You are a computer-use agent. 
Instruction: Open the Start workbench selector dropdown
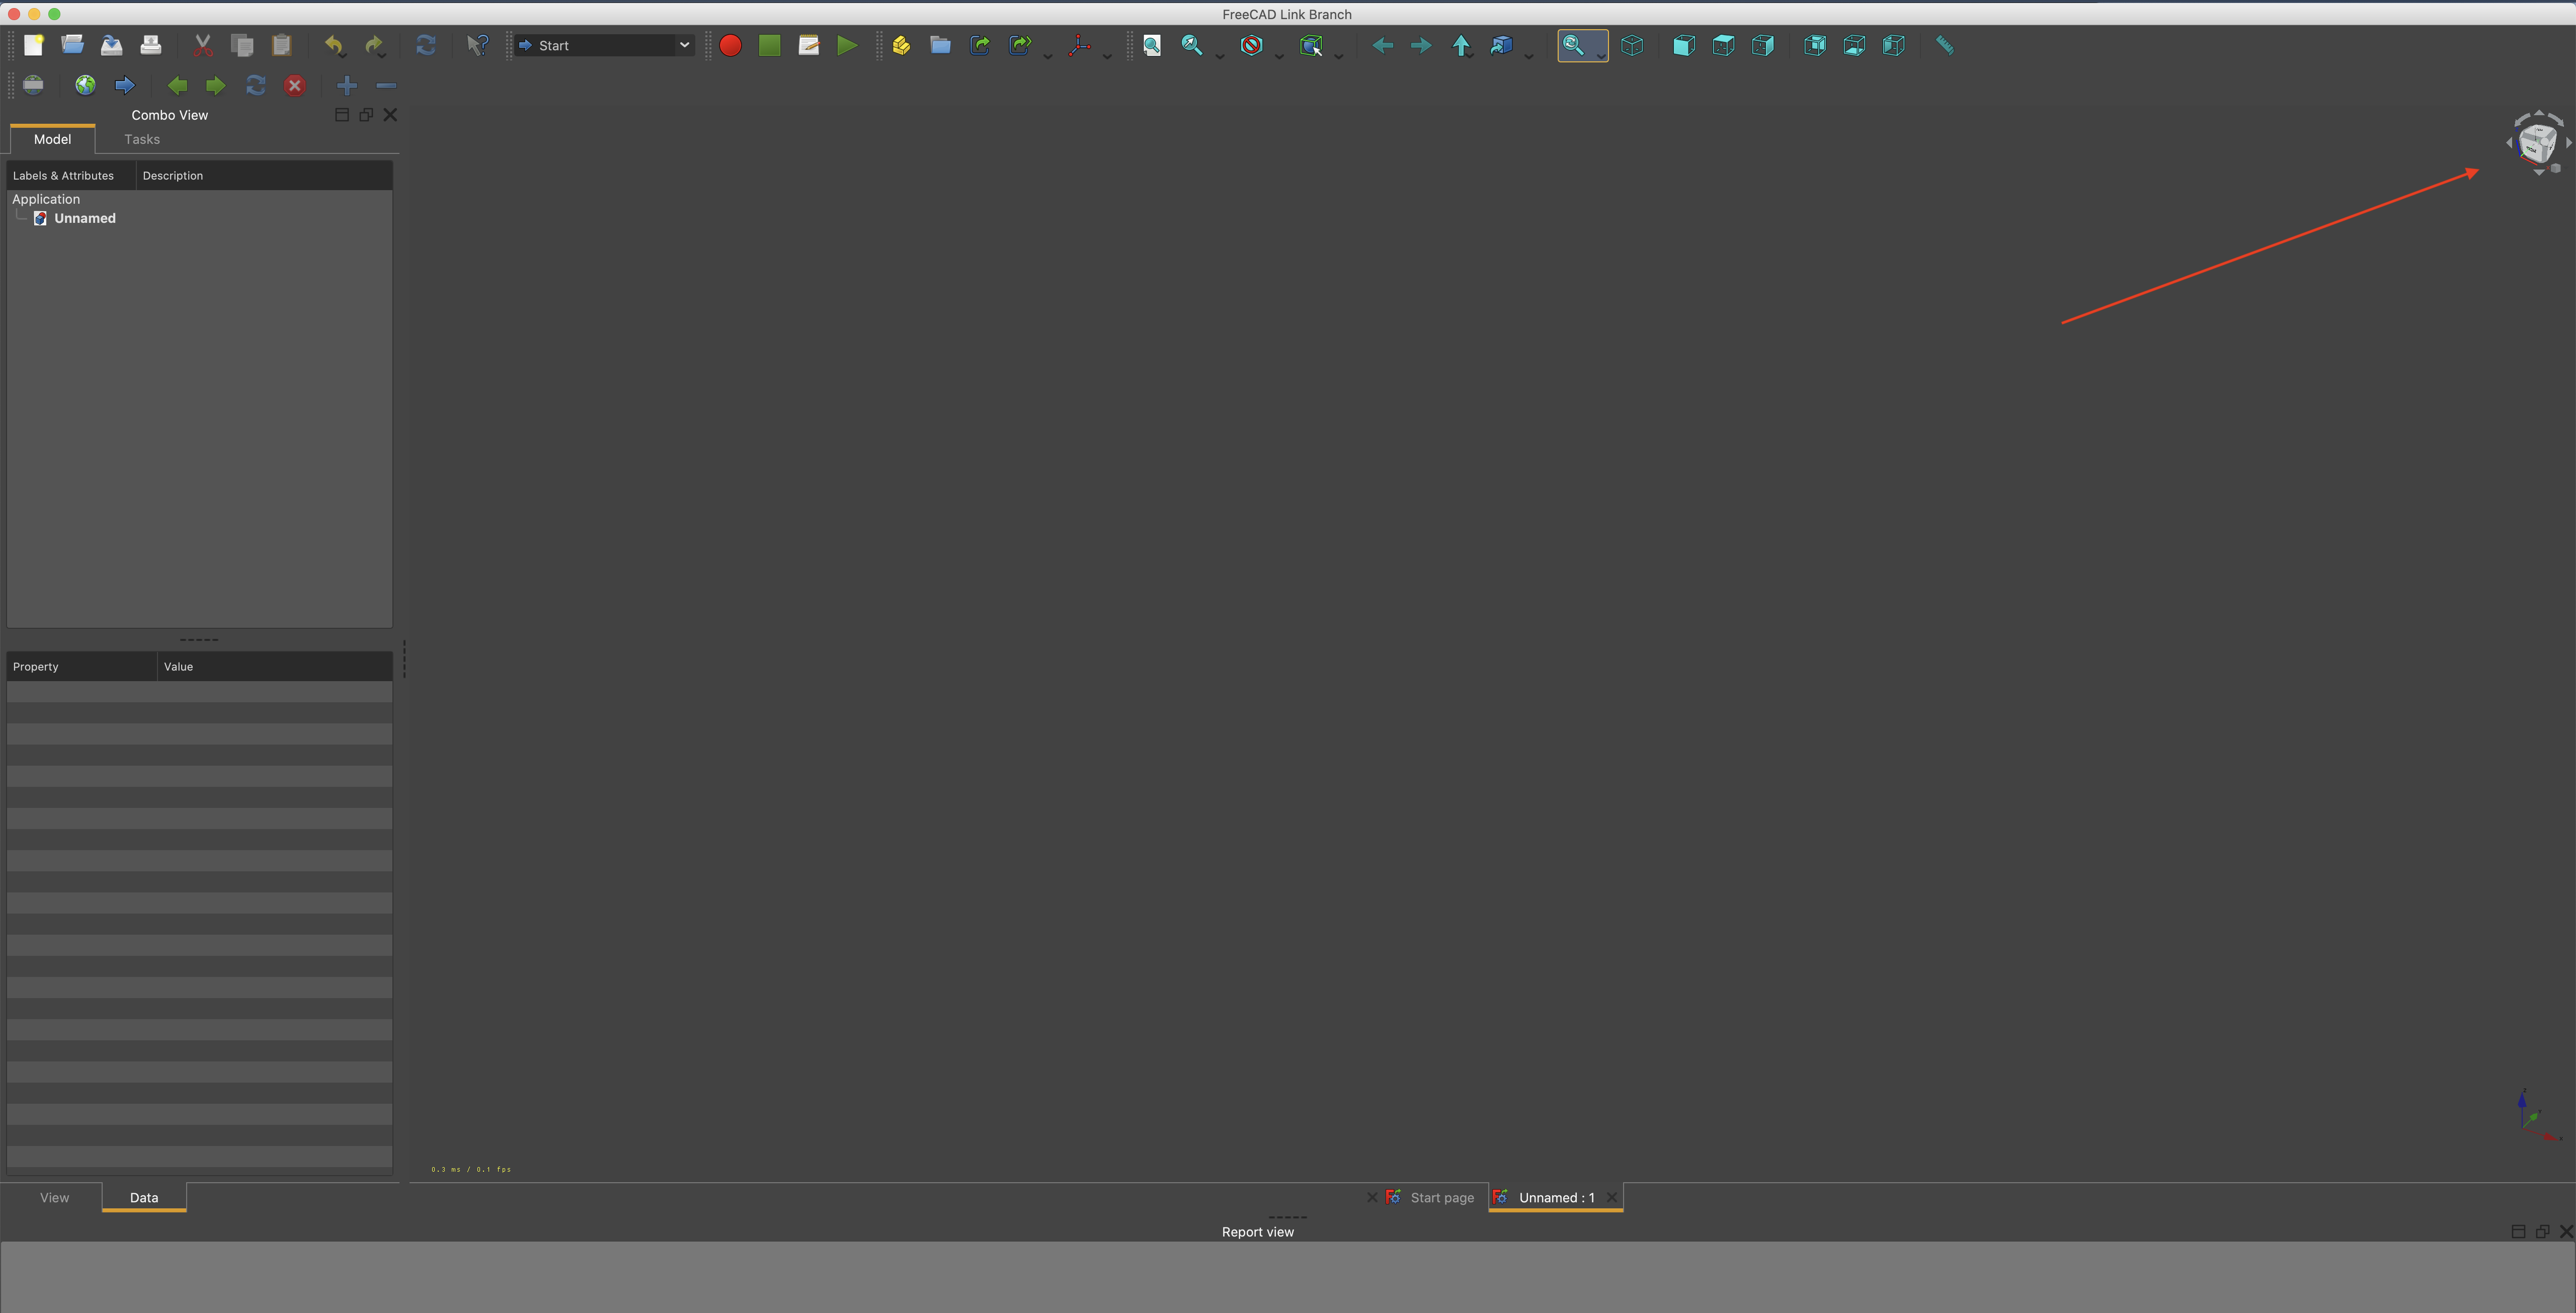(602, 45)
